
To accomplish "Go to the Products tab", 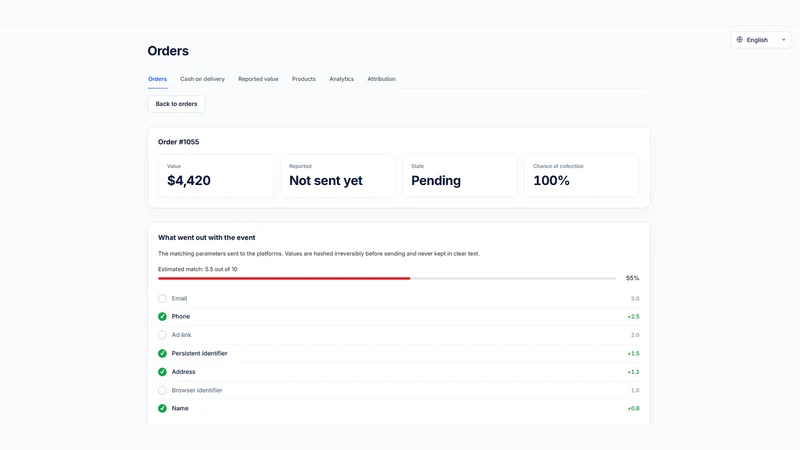I will point(304,79).
